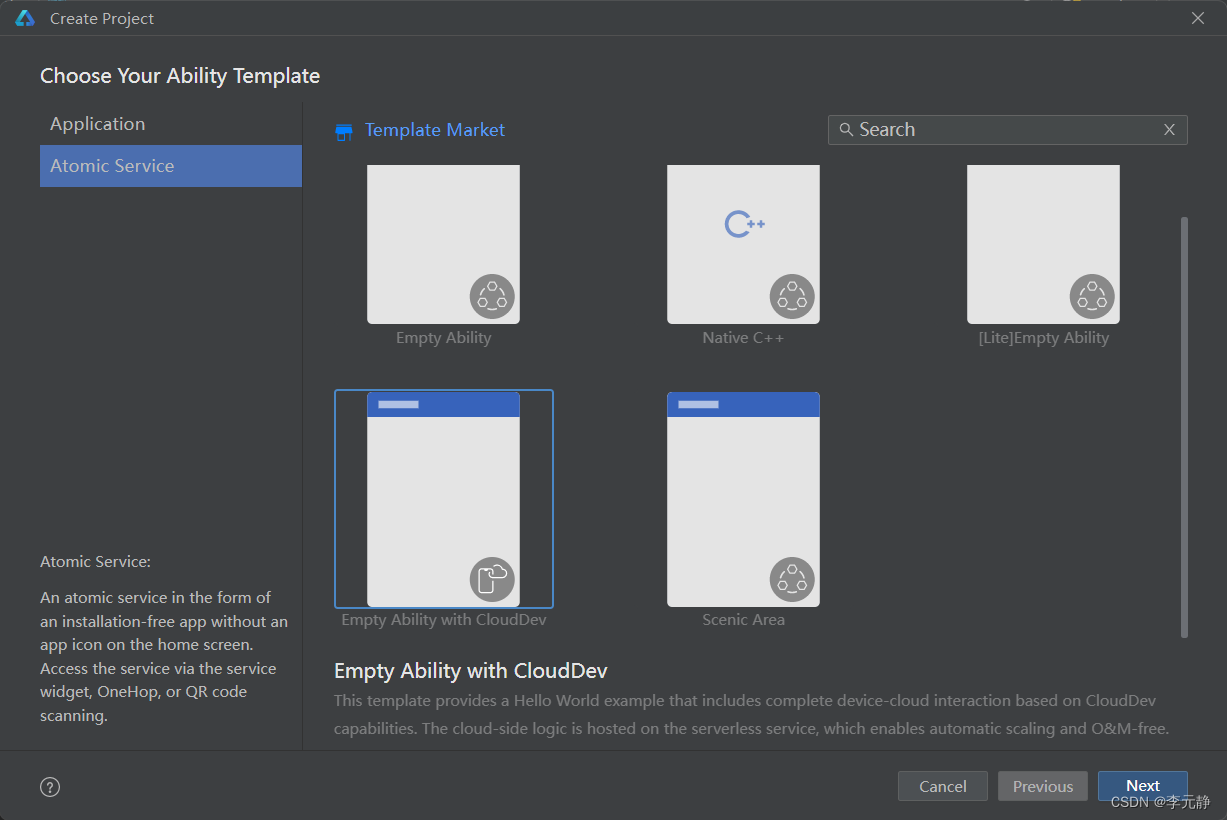Click the atomic service badge on Empty Ability
Image resolution: width=1227 pixels, height=820 pixels.
coord(492,296)
